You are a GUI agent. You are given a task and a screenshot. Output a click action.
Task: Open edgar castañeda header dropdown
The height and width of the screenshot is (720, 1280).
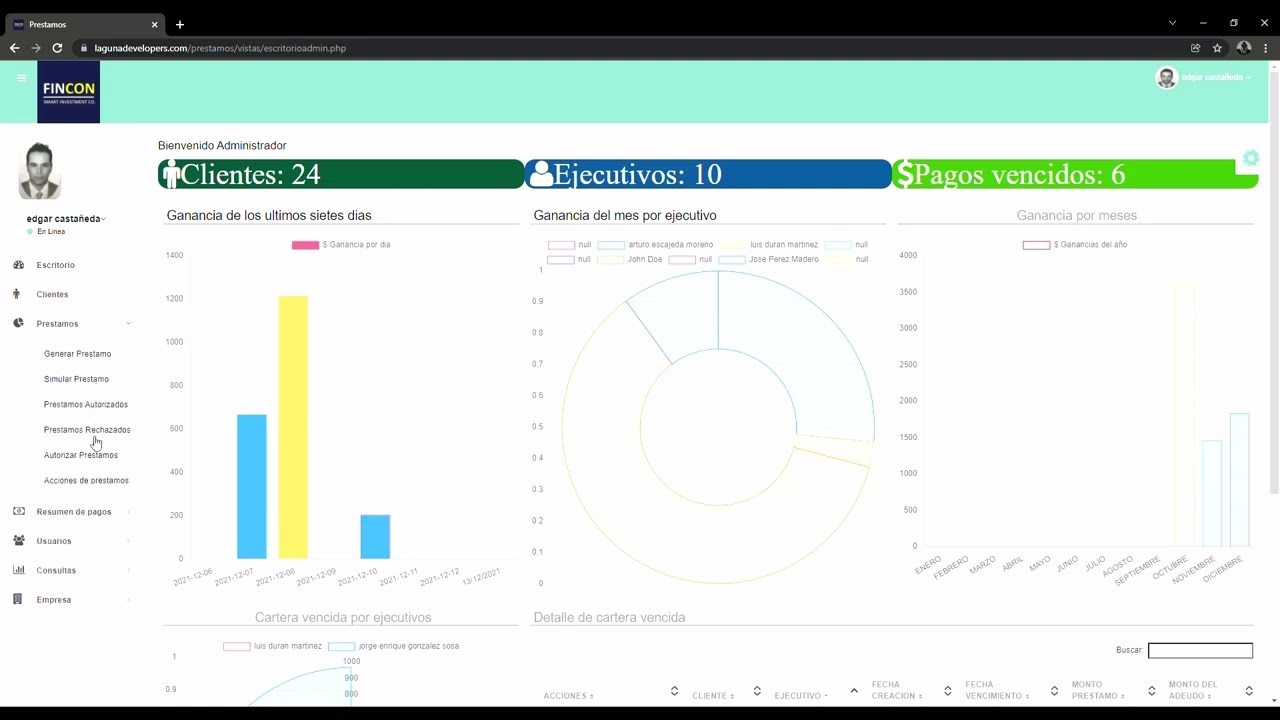click(x=1216, y=77)
